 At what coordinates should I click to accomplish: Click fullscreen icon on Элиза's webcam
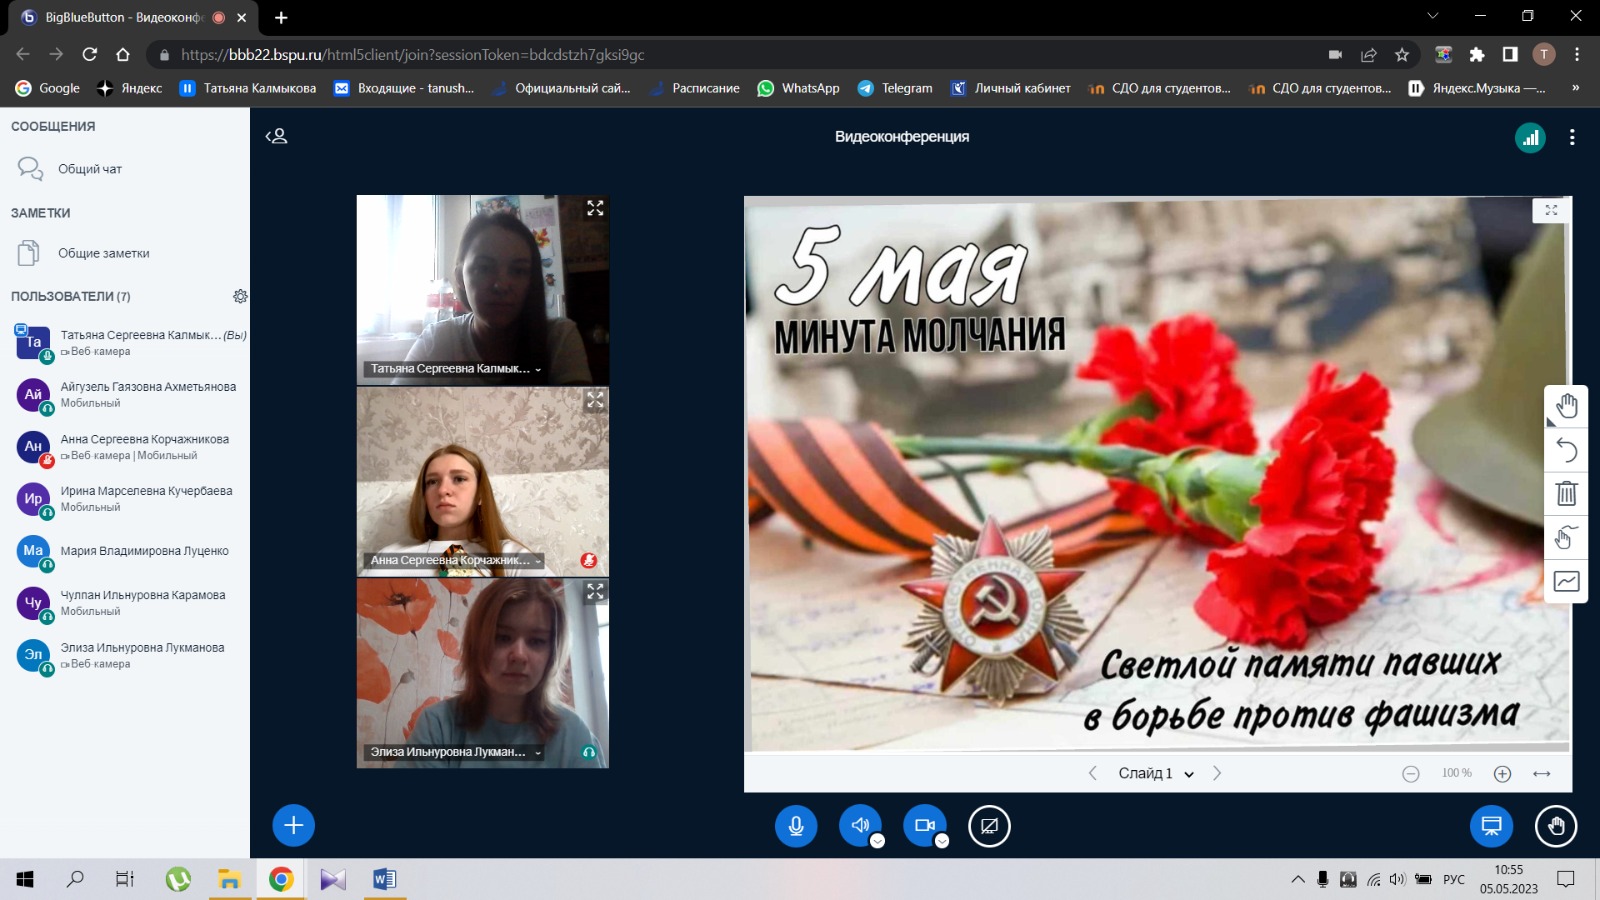595,592
